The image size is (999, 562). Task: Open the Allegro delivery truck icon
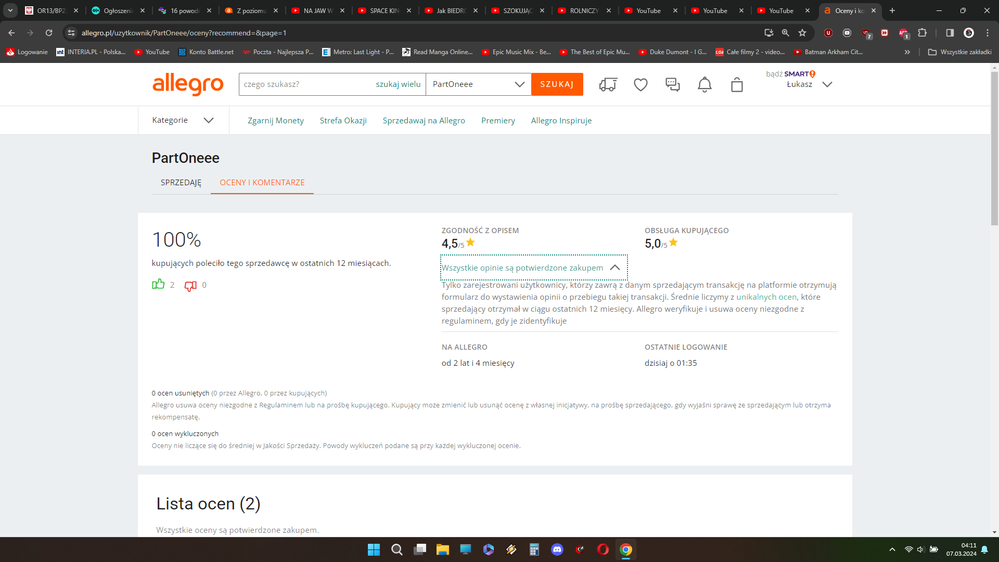(x=608, y=84)
